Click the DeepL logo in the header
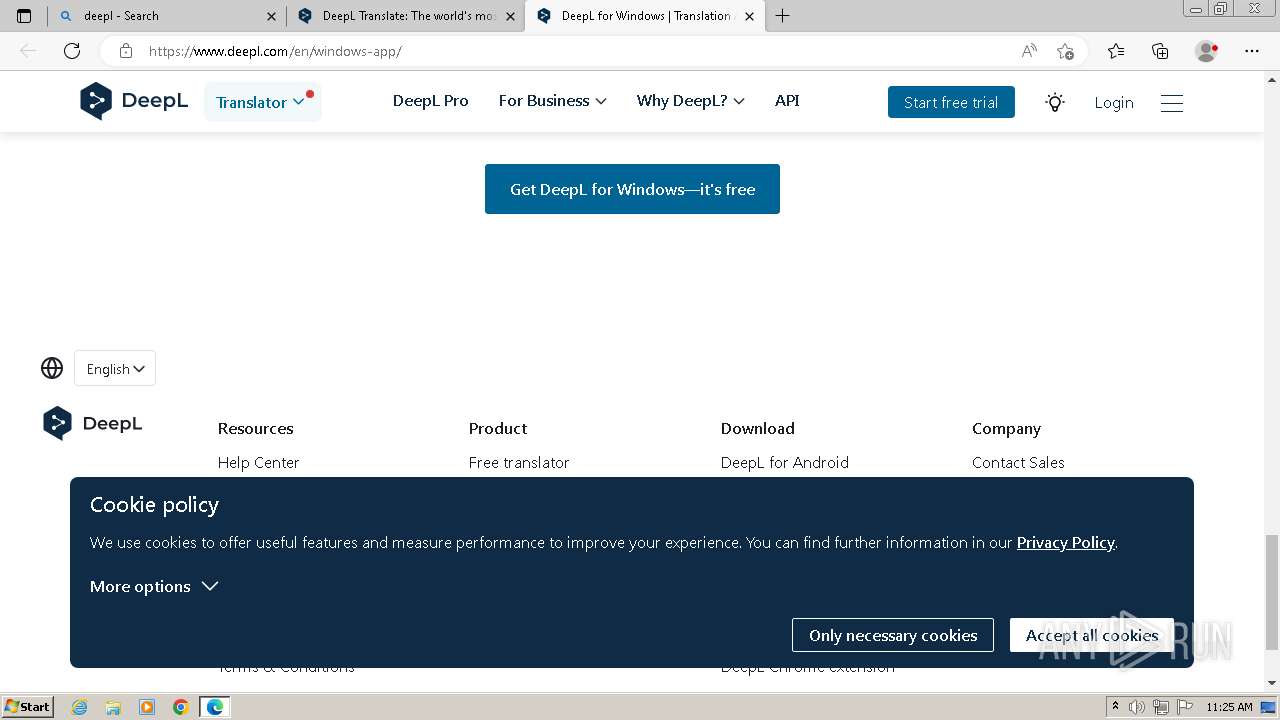1280x720 pixels. coord(134,101)
